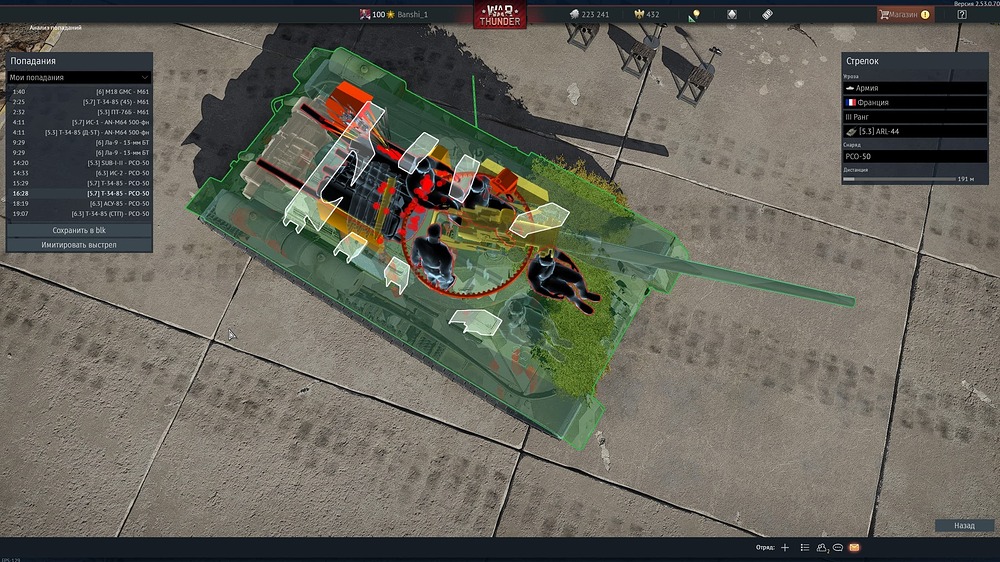Click the lightbulb icon in top bar
Viewport: 1000px width, 562px height.
[694, 15]
